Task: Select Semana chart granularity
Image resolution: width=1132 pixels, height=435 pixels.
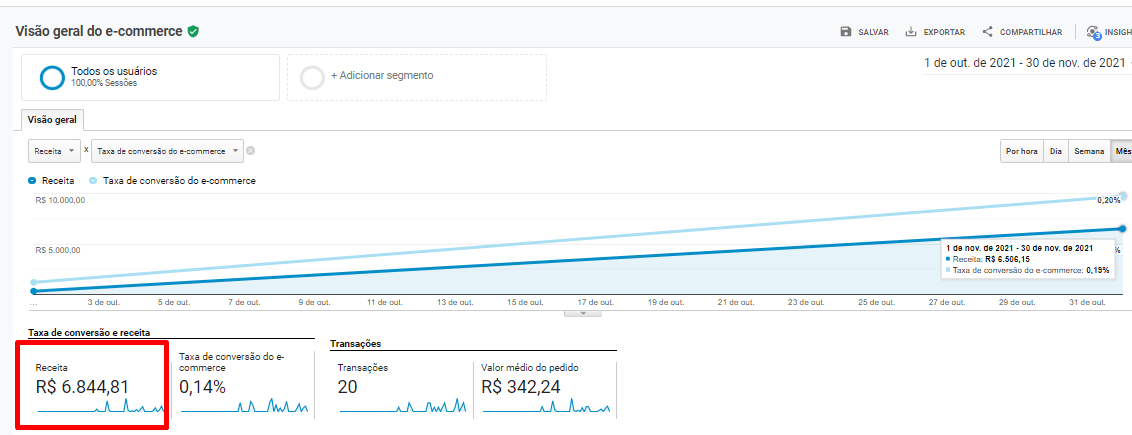Action: 1088,151
